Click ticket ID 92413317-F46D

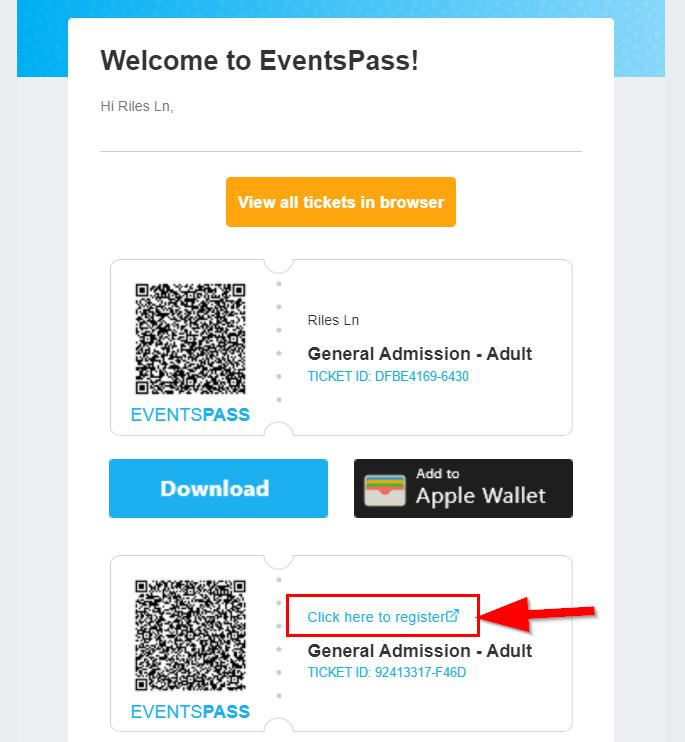pos(386,672)
